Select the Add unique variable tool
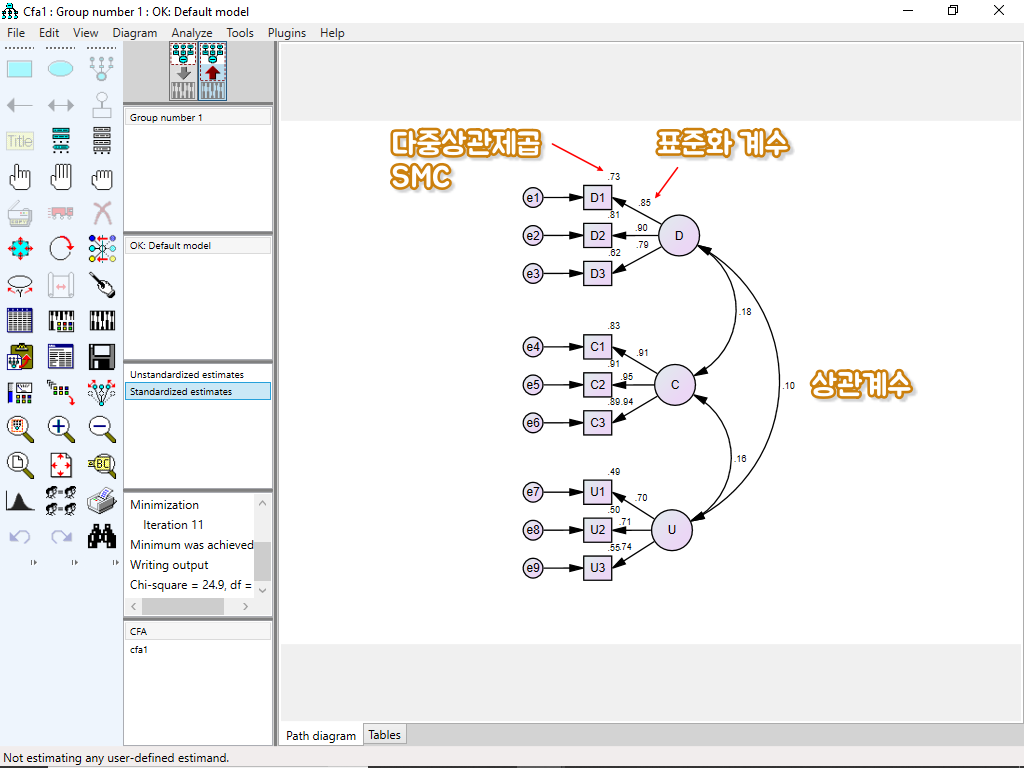Image resolution: width=1024 pixels, height=768 pixels. [x=102, y=105]
